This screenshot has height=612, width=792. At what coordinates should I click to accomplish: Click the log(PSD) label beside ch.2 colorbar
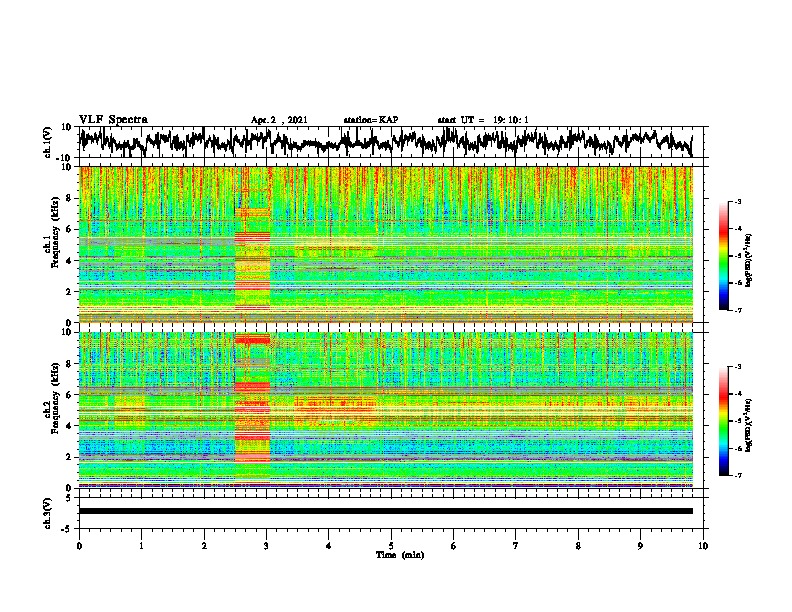click(749, 425)
